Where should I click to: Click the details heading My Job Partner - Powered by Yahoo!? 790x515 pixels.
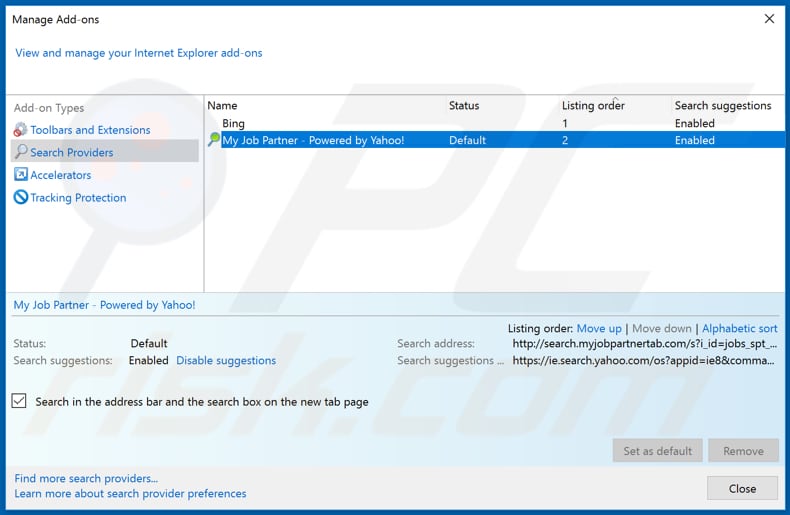coord(104,305)
